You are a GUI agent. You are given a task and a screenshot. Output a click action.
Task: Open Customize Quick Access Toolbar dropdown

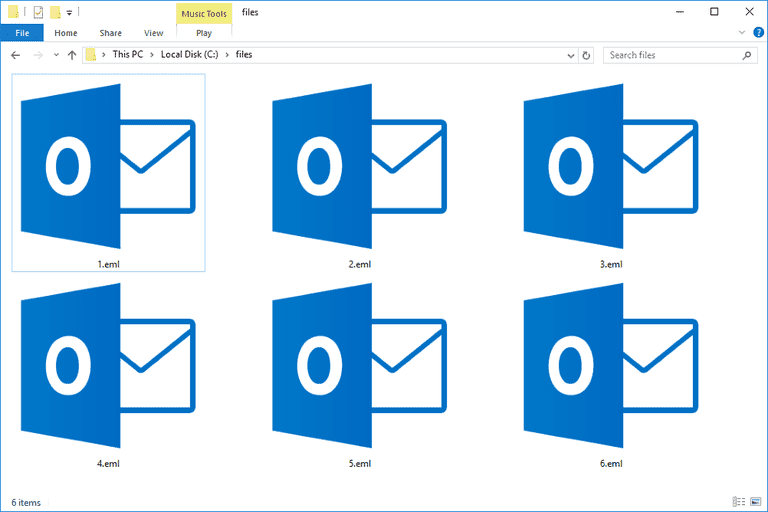pos(69,13)
